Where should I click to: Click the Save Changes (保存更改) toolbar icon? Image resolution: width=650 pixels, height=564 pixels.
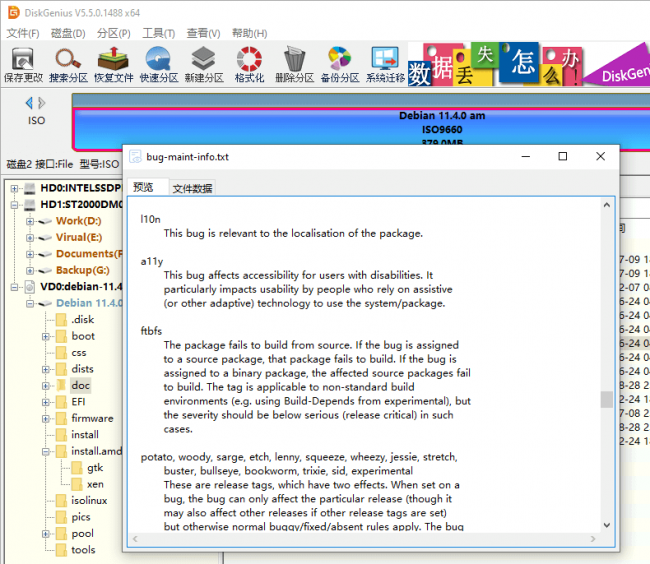[x=23, y=65]
